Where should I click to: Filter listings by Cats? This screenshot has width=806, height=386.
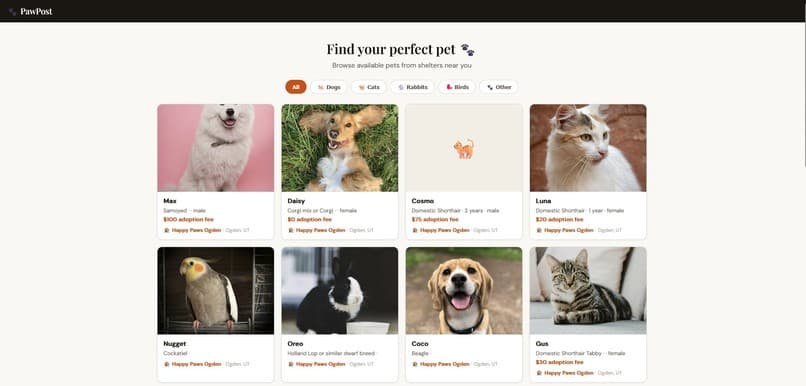click(x=369, y=87)
